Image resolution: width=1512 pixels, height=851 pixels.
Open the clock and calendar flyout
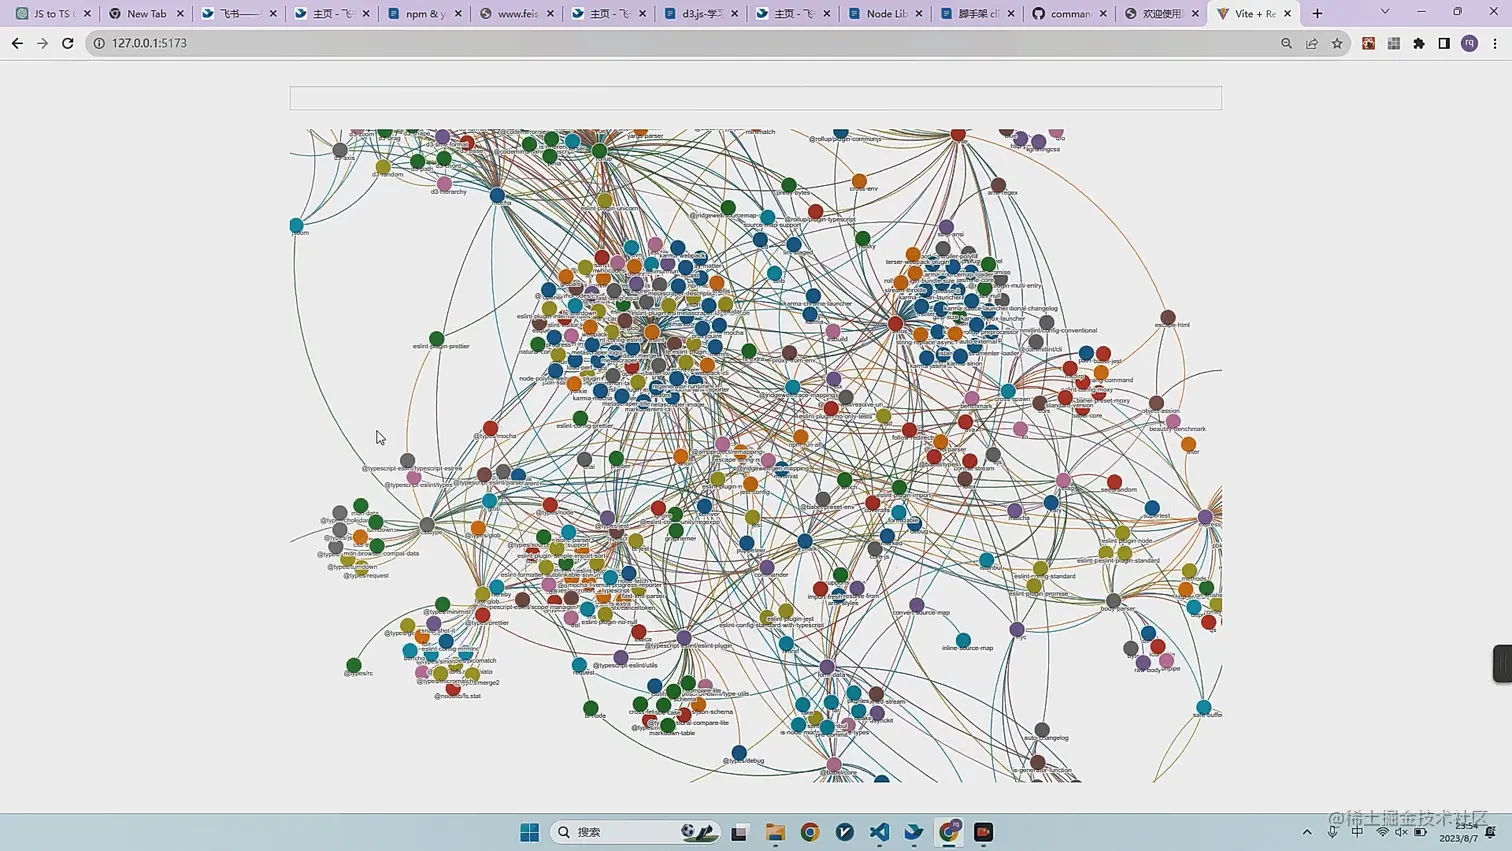tap(1459, 832)
